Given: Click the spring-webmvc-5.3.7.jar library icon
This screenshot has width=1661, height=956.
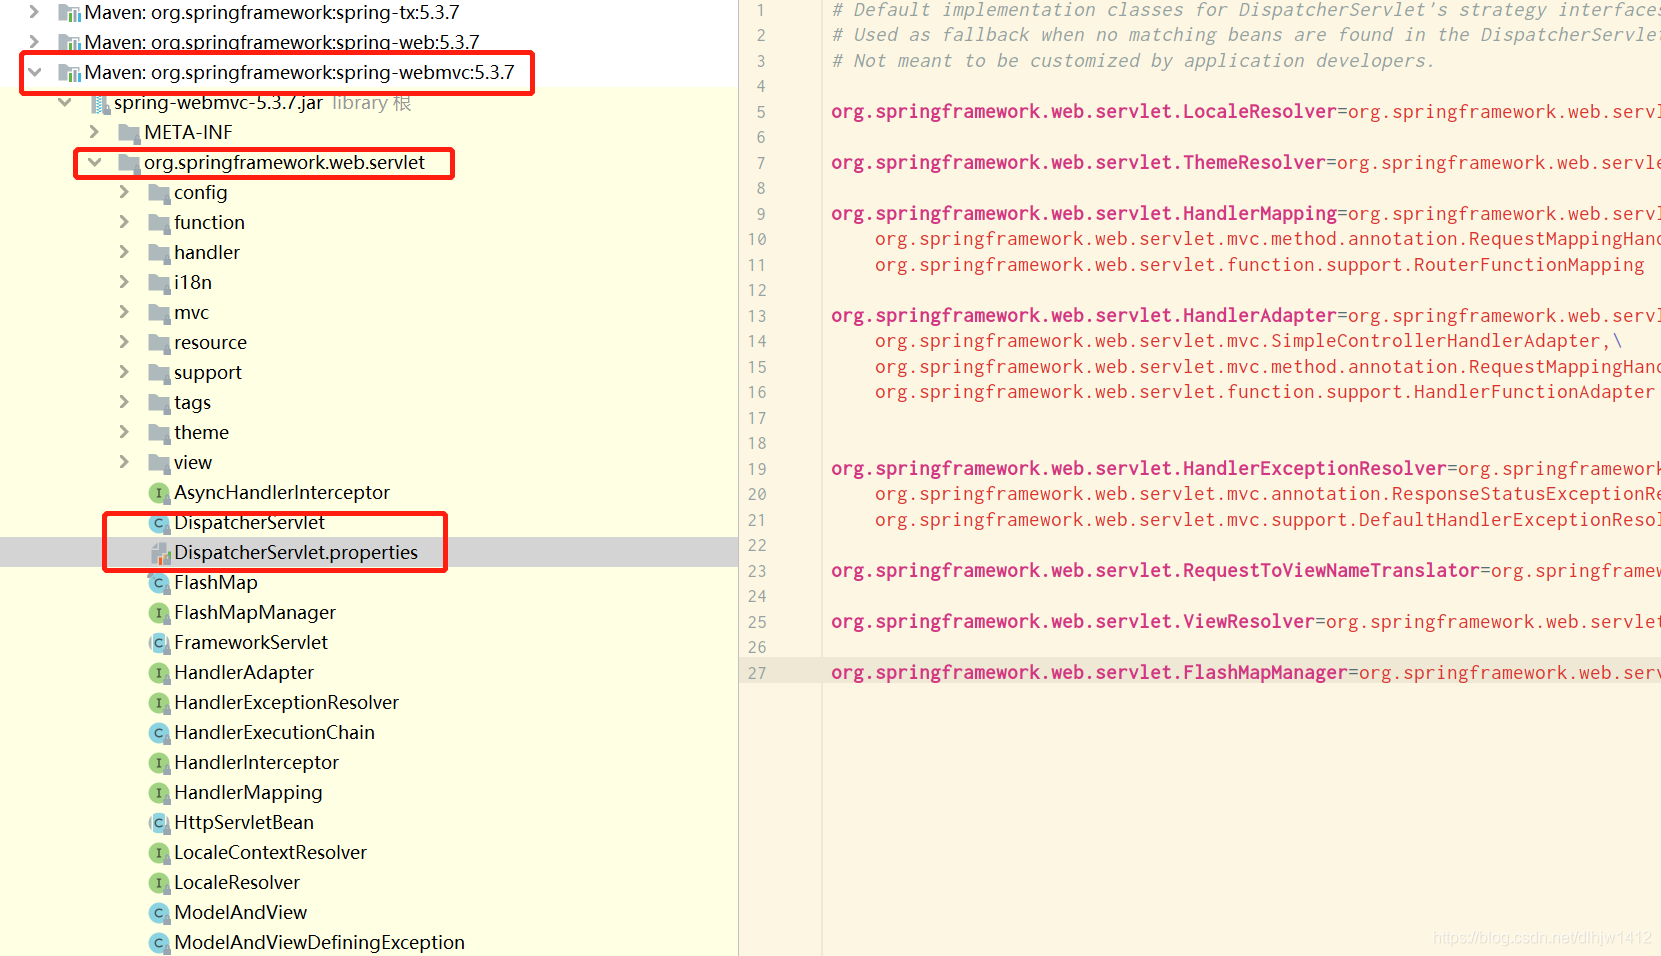Looking at the screenshot, I should pyautogui.click(x=97, y=102).
